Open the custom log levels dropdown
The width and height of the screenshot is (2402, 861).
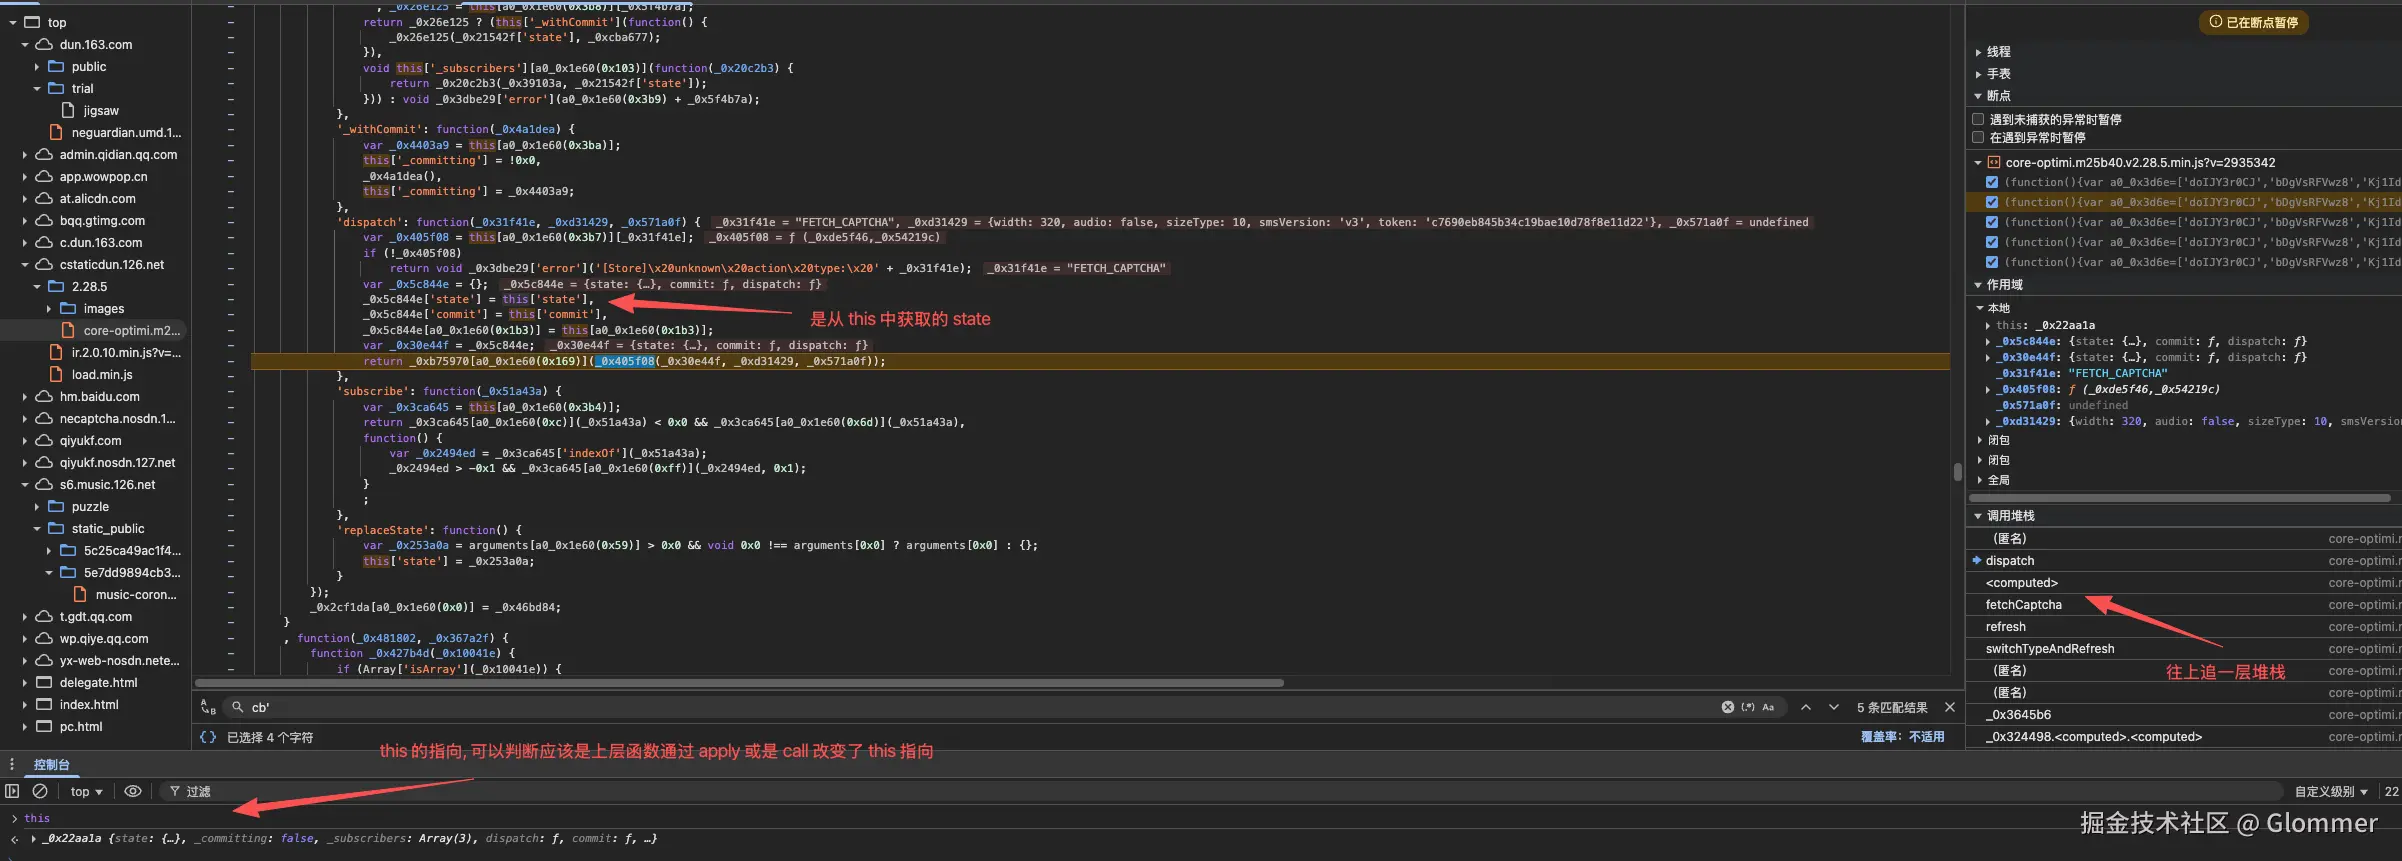[x=2331, y=791]
